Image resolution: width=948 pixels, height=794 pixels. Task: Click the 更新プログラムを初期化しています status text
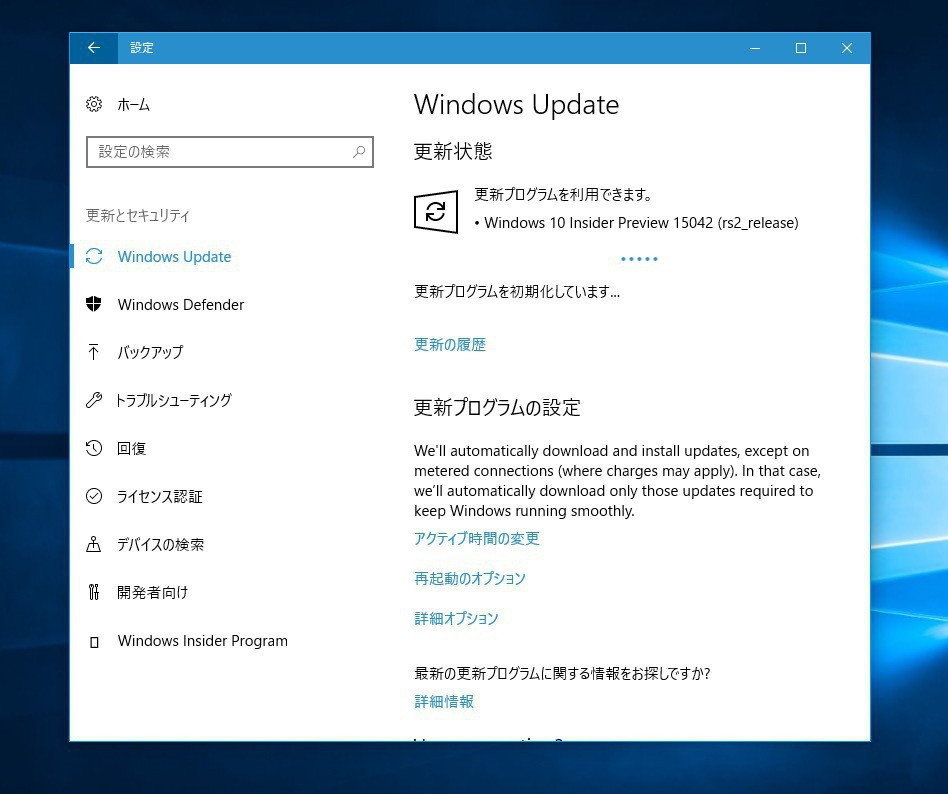click(517, 291)
